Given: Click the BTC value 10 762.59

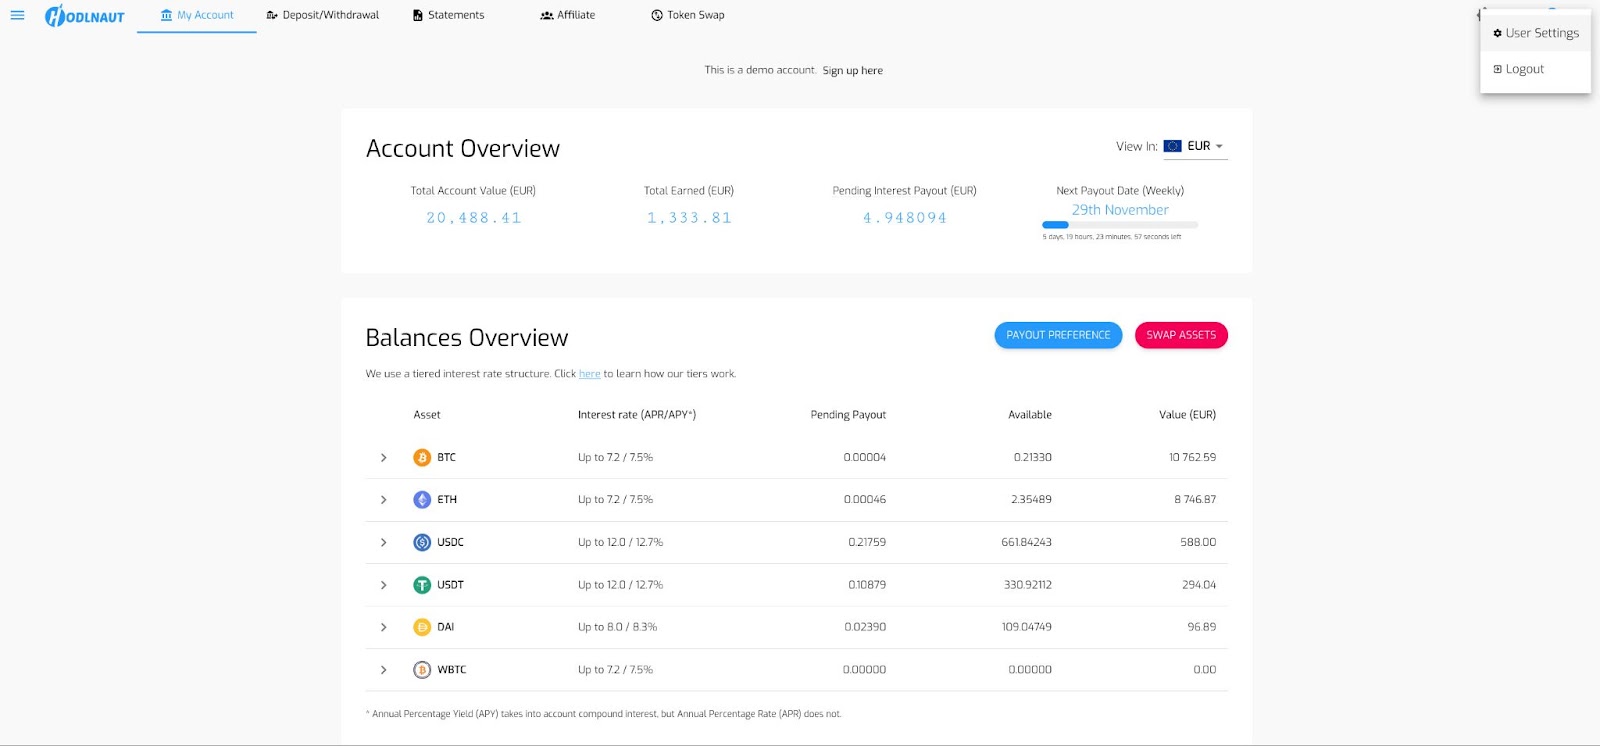Looking at the screenshot, I should 1192,458.
